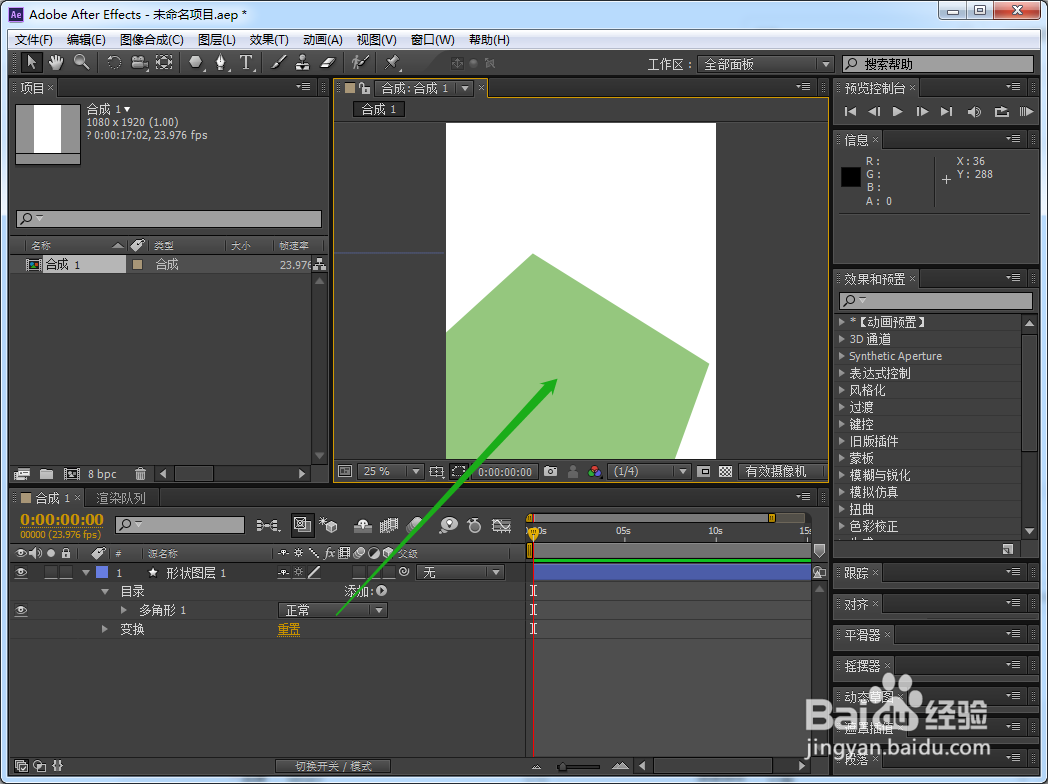Viewport: 1048px width, 784px height.
Task: Open the 25 % magnification dropdown
Action: tap(390, 472)
